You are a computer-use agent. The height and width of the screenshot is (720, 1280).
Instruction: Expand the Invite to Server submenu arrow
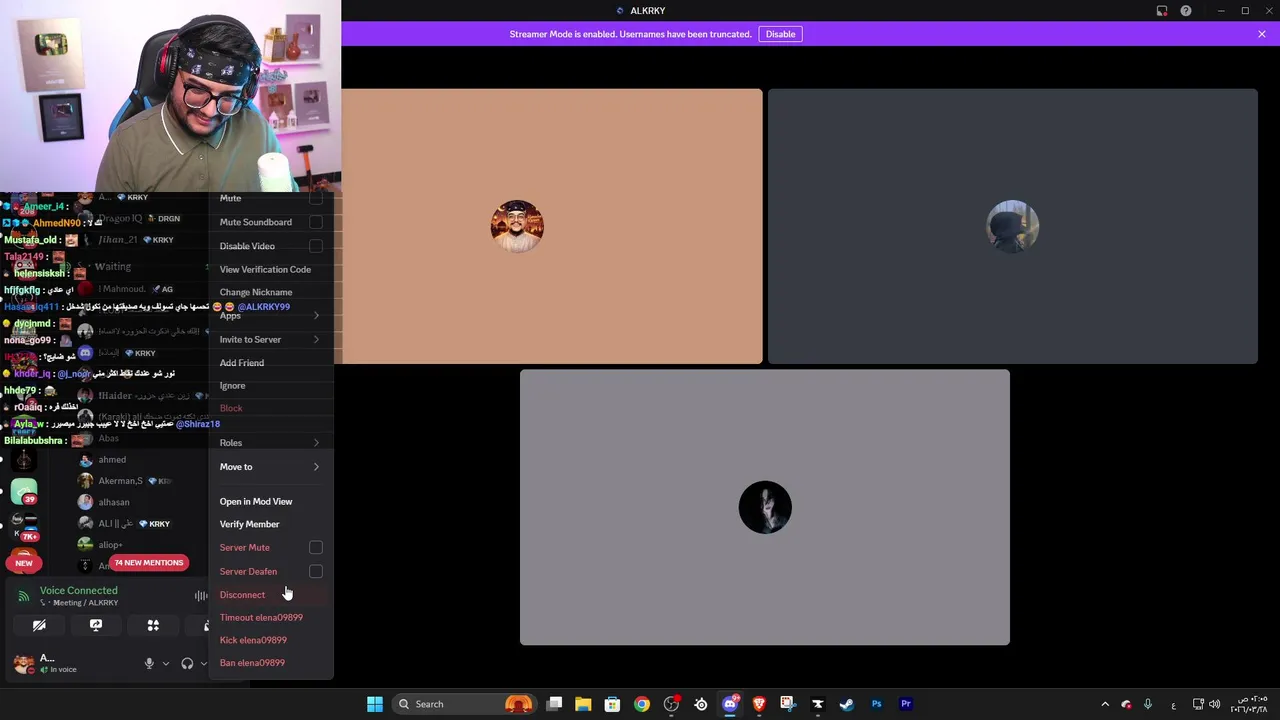click(316, 340)
